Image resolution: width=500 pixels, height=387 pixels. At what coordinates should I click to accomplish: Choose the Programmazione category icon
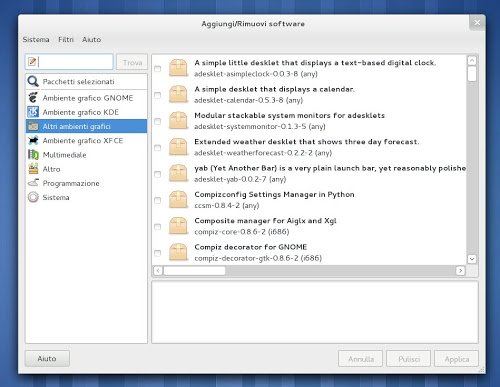pyautogui.click(x=33, y=183)
